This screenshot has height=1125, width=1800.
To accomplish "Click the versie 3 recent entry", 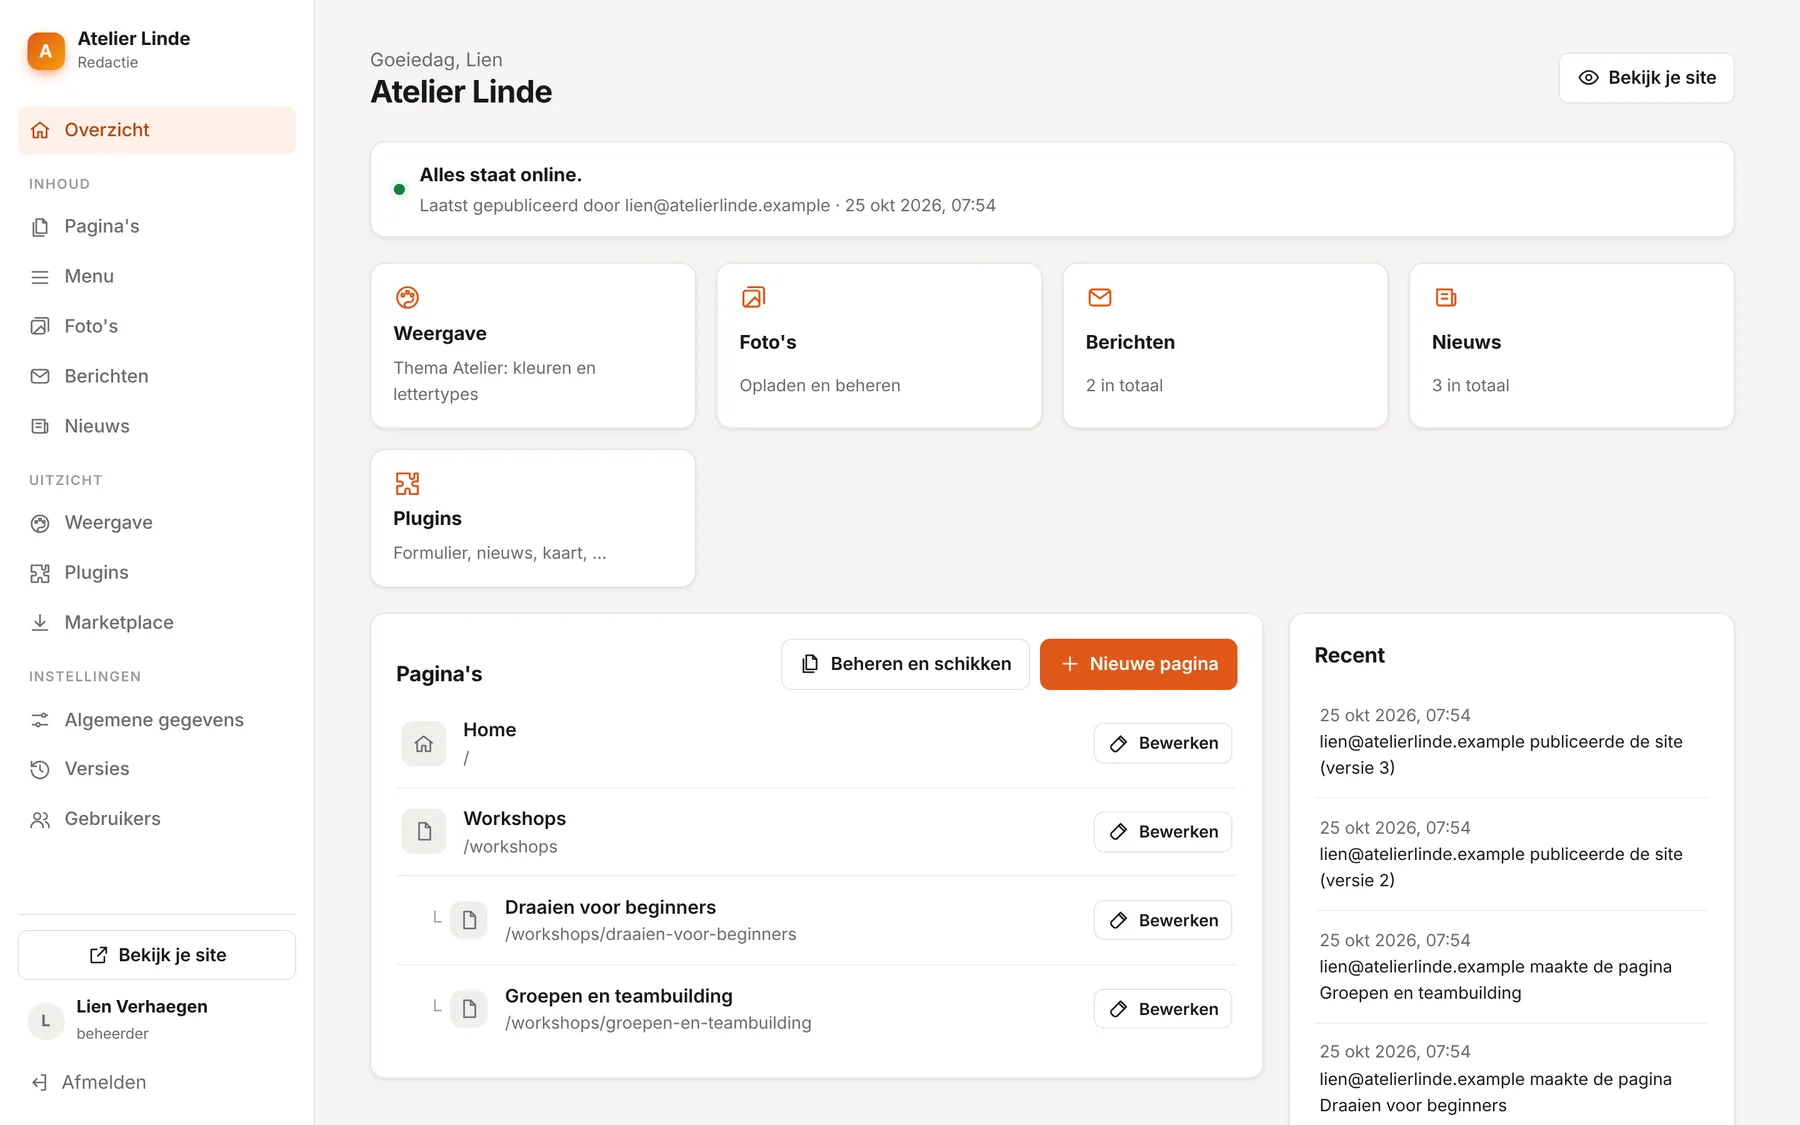I will tap(1511, 742).
